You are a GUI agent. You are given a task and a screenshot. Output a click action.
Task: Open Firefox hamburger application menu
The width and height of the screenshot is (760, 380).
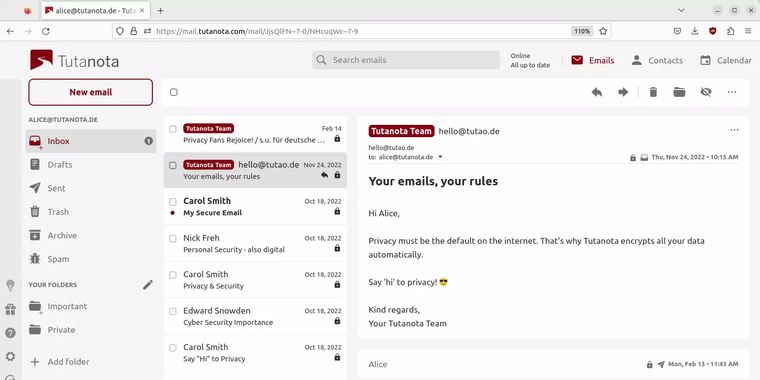point(748,31)
